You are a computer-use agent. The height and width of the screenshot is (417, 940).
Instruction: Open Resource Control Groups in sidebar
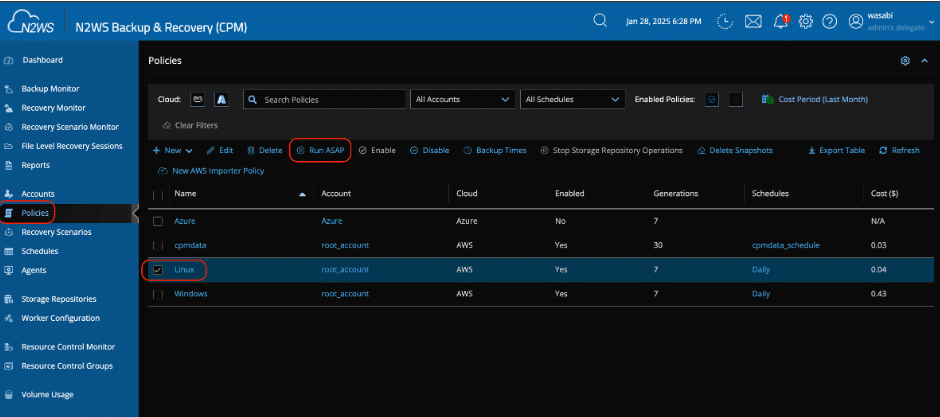point(69,366)
